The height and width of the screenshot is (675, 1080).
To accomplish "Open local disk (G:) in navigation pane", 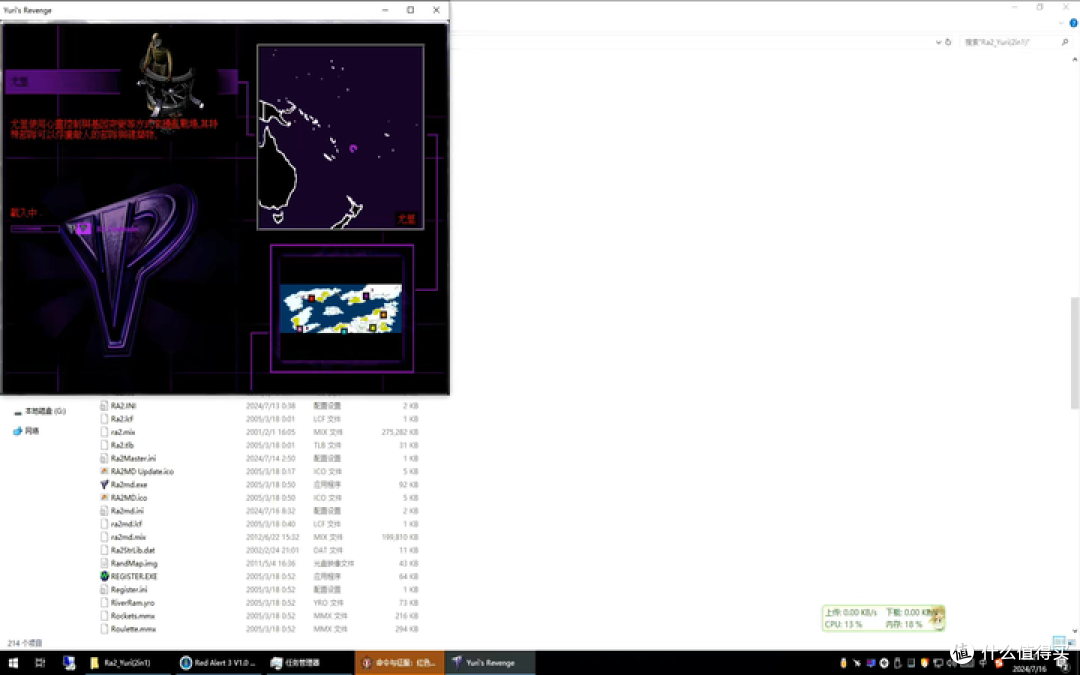I will click(x=40, y=411).
